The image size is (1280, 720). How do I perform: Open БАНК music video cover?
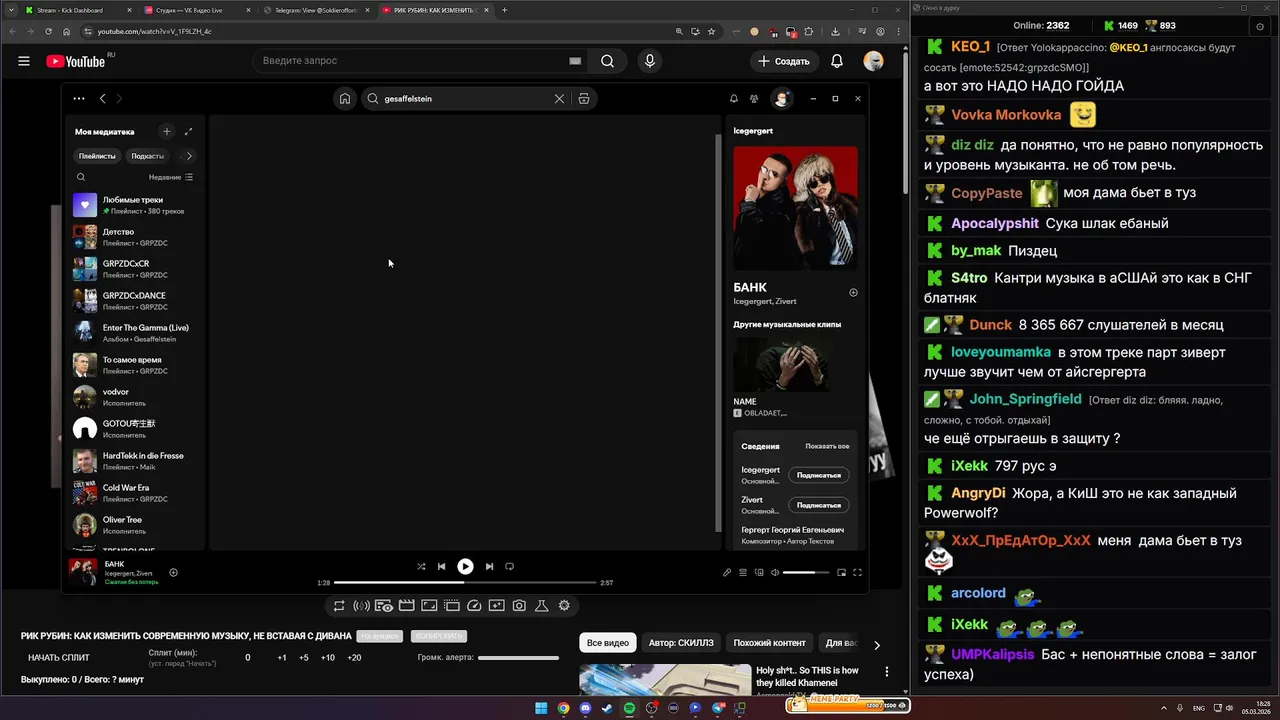point(795,208)
